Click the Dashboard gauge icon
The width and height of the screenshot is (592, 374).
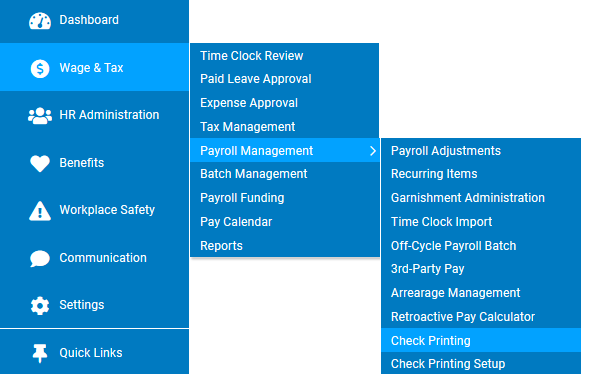40,21
